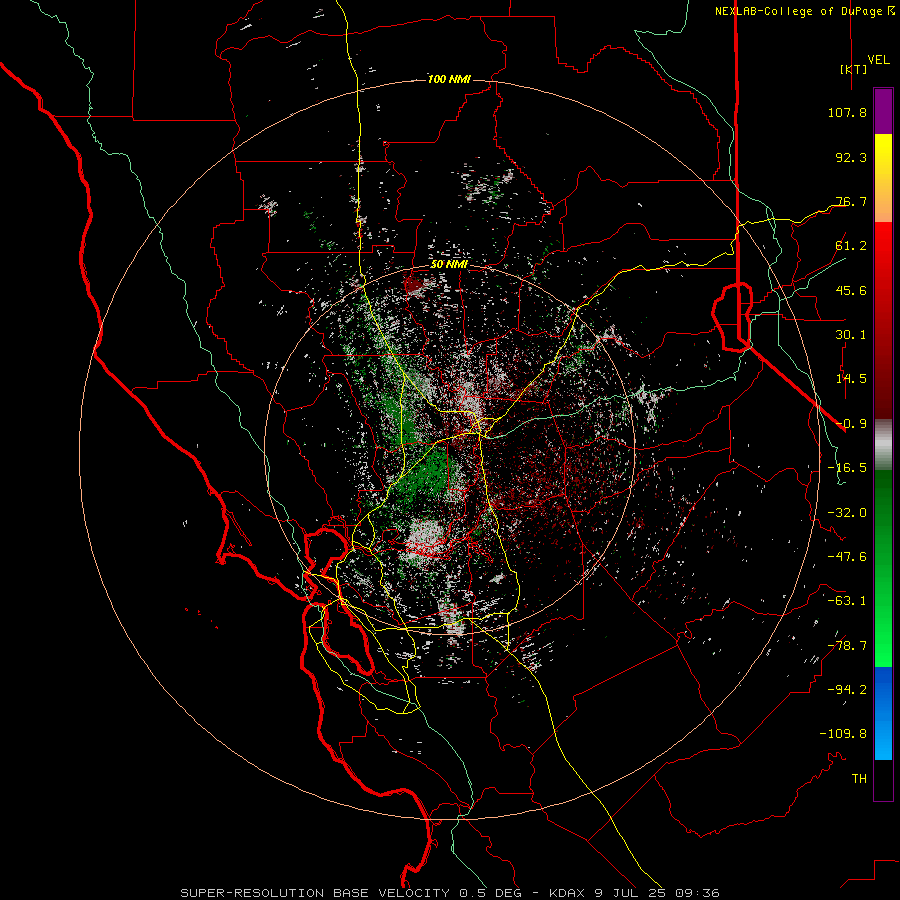Click the -47.6 velocity scale value
This screenshot has width=900, height=900.
tap(847, 557)
